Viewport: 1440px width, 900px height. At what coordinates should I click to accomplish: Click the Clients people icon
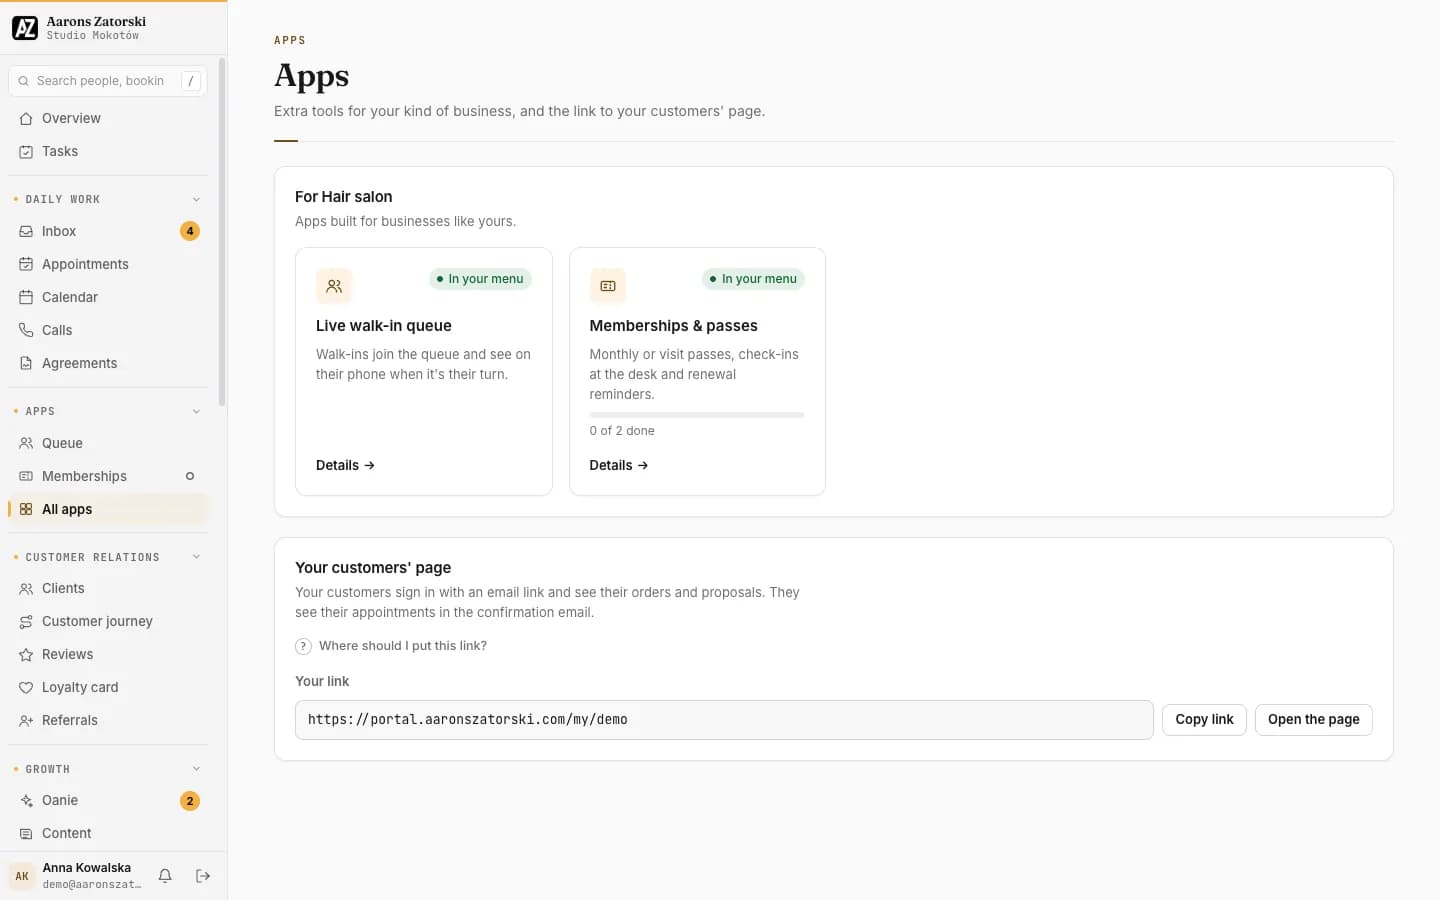coord(26,589)
